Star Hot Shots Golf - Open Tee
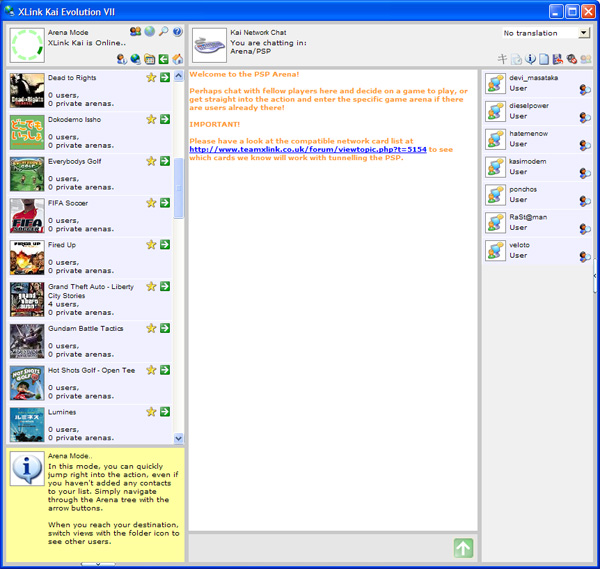The height and width of the screenshot is (569, 600). point(151,370)
